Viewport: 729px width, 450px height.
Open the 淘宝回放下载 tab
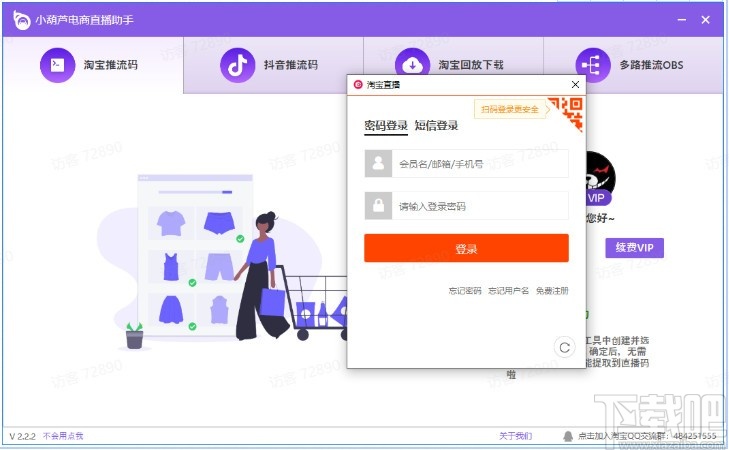[453, 65]
